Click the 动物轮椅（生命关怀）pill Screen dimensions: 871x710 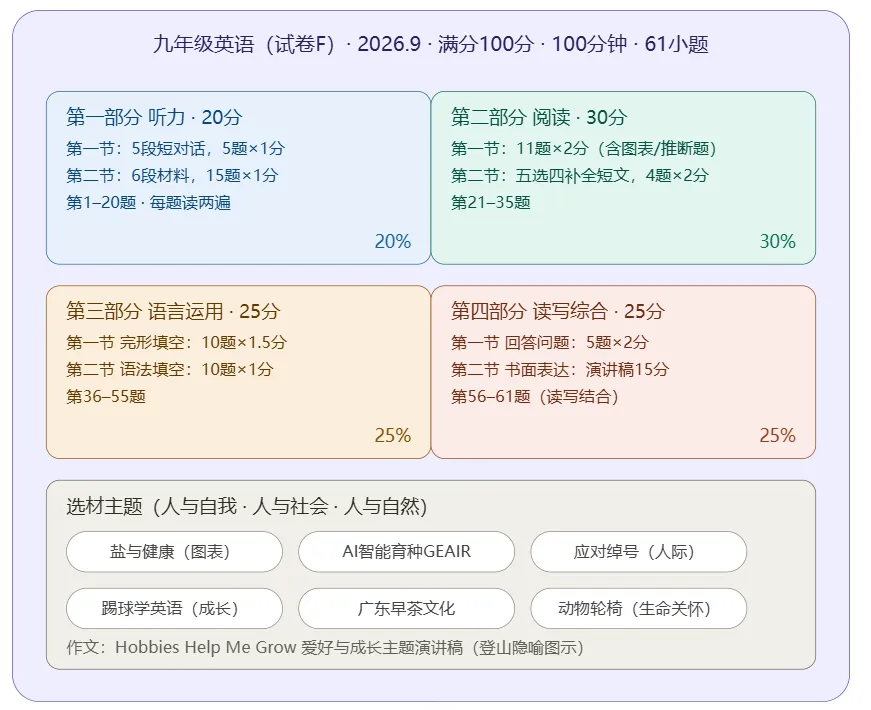pyautogui.click(x=639, y=608)
